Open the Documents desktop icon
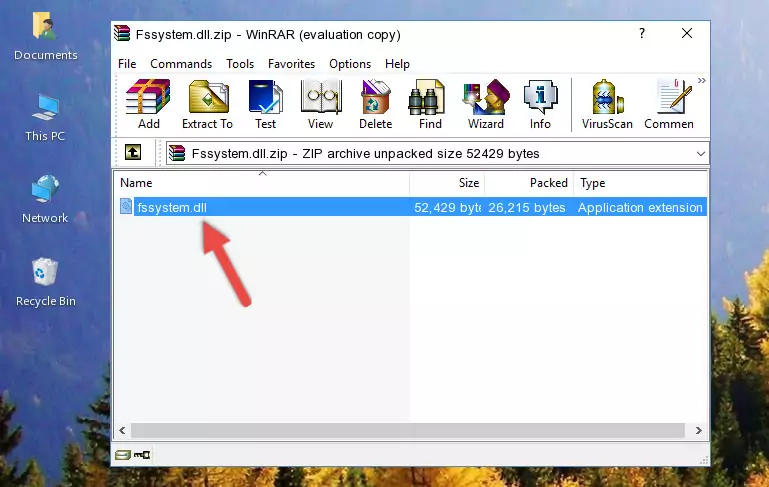Screen dimensions: 769x487 pyautogui.click(x=46, y=37)
